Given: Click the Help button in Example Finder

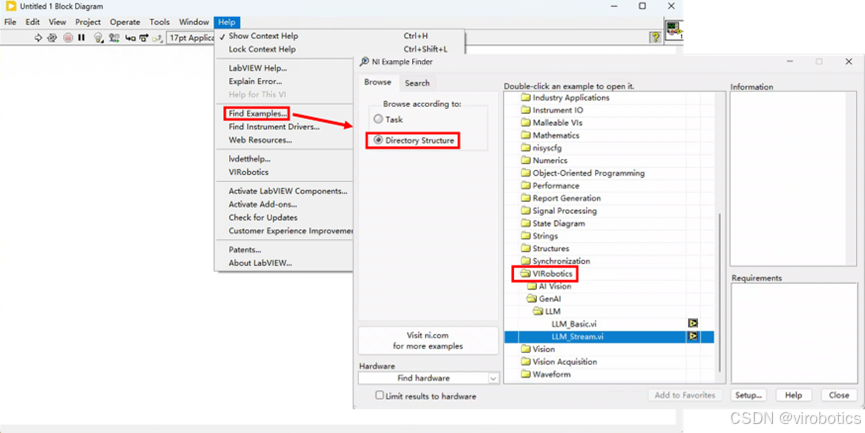Looking at the screenshot, I should point(793,395).
